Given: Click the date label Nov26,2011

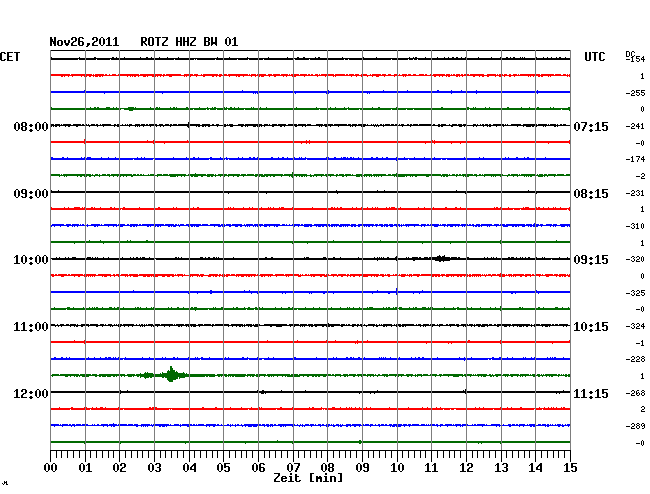Looking at the screenshot, I should point(84,42).
